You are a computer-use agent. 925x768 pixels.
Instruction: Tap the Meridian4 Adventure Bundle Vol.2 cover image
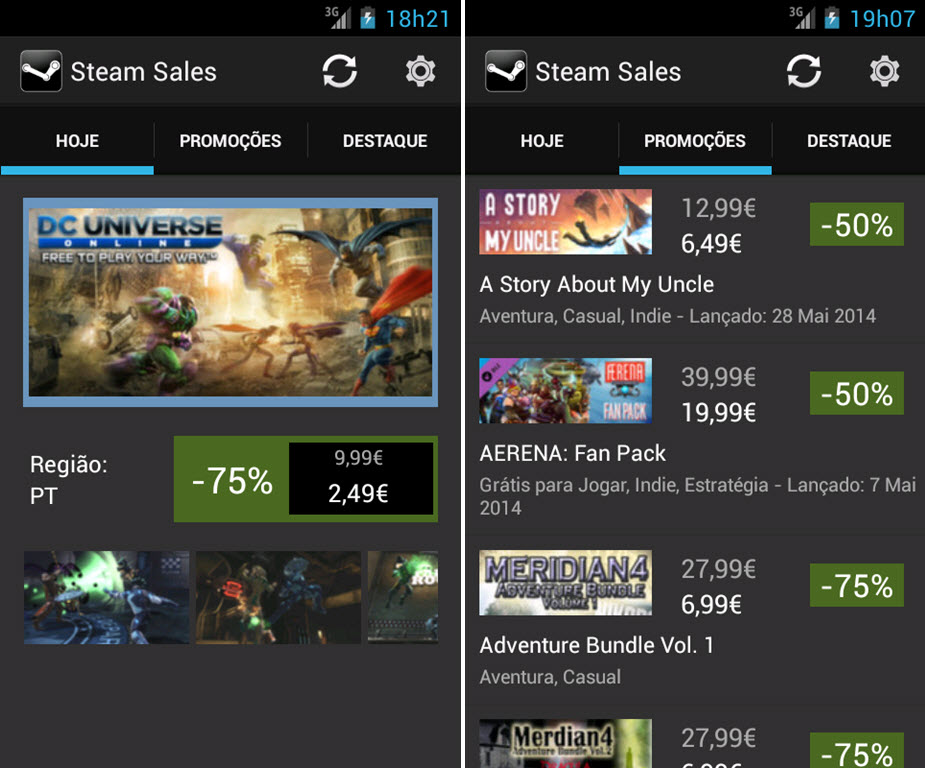(565, 744)
